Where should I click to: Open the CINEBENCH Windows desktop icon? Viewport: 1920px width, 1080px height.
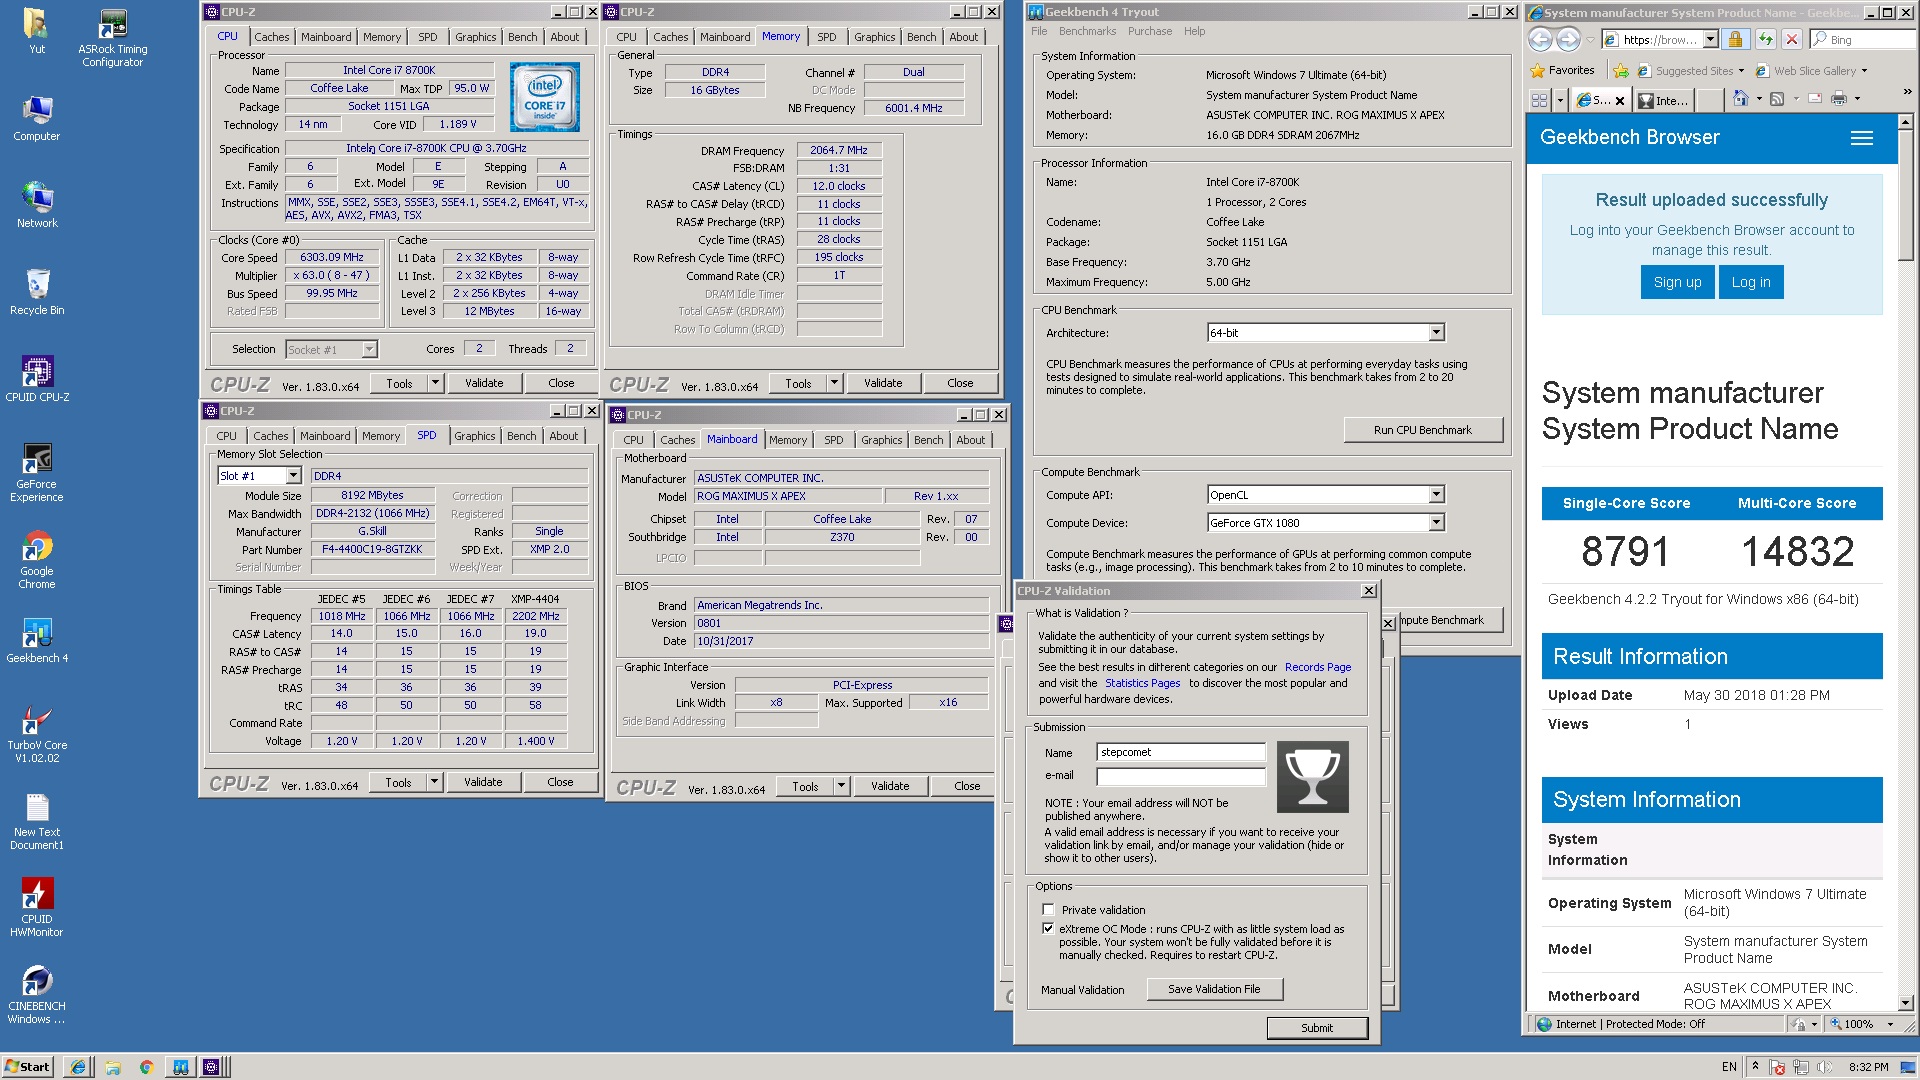(x=37, y=995)
